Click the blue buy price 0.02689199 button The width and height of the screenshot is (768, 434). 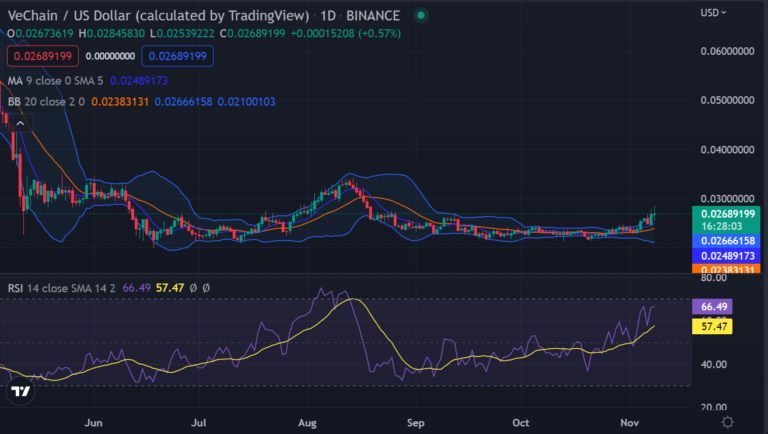(177, 56)
